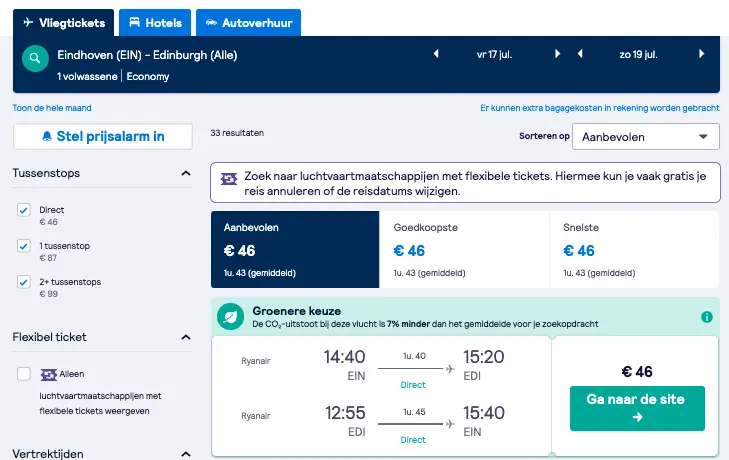Click the info icon on Groenere keuze
This screenshot has height=460, width=729.
point(707,317)
